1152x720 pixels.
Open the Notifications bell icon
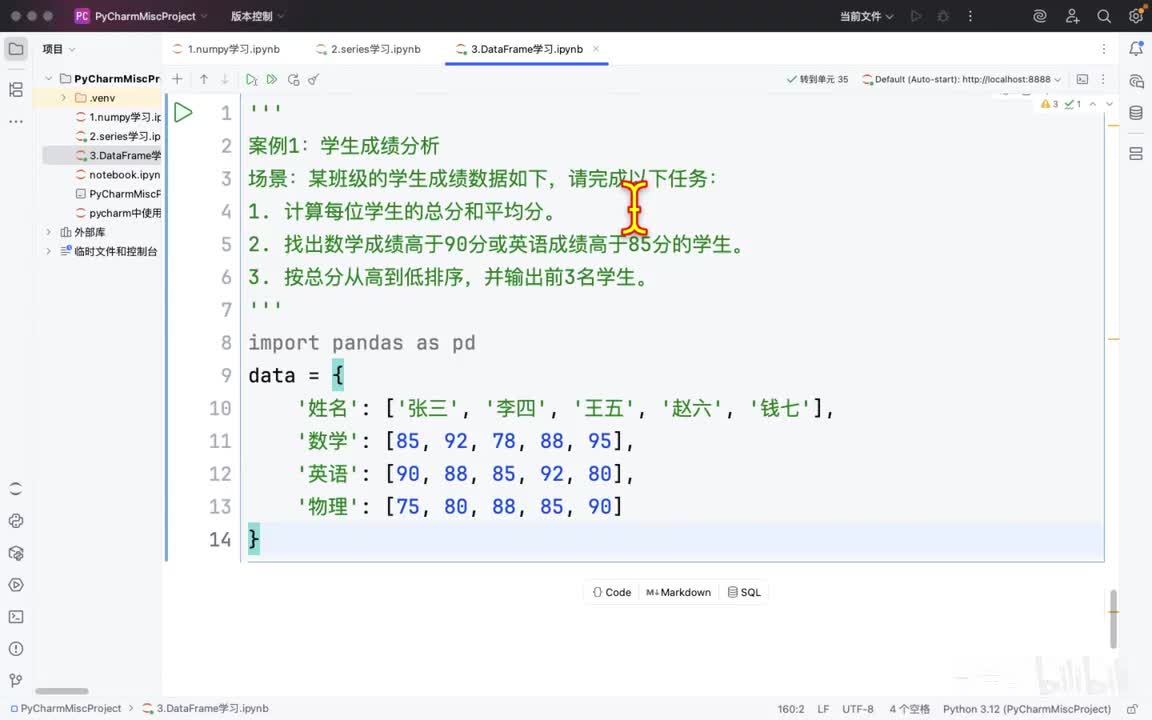(x=1136, y=49)
